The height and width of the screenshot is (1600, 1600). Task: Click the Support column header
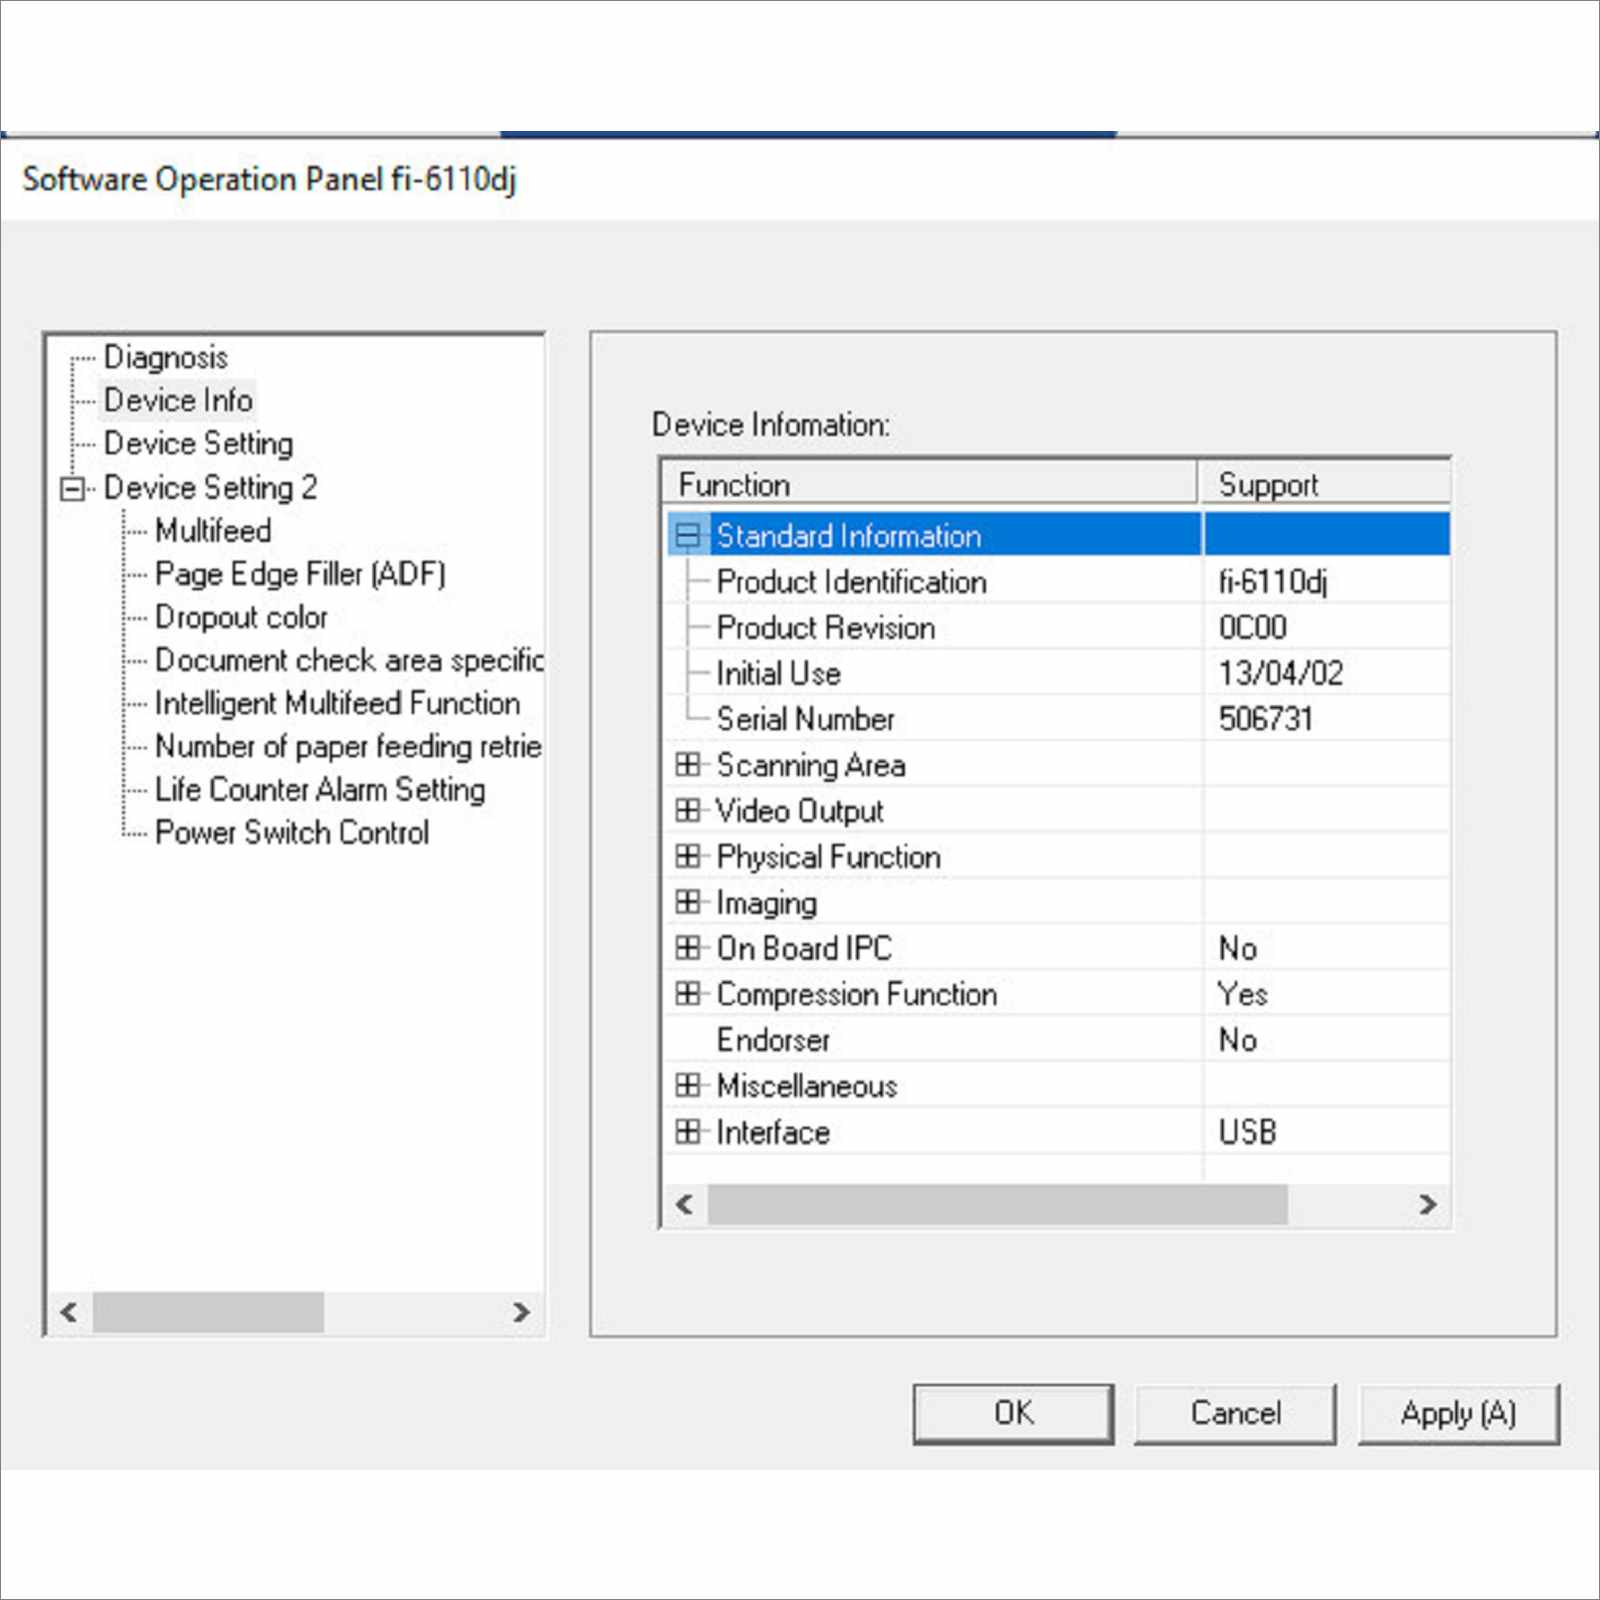[1324, 484]
